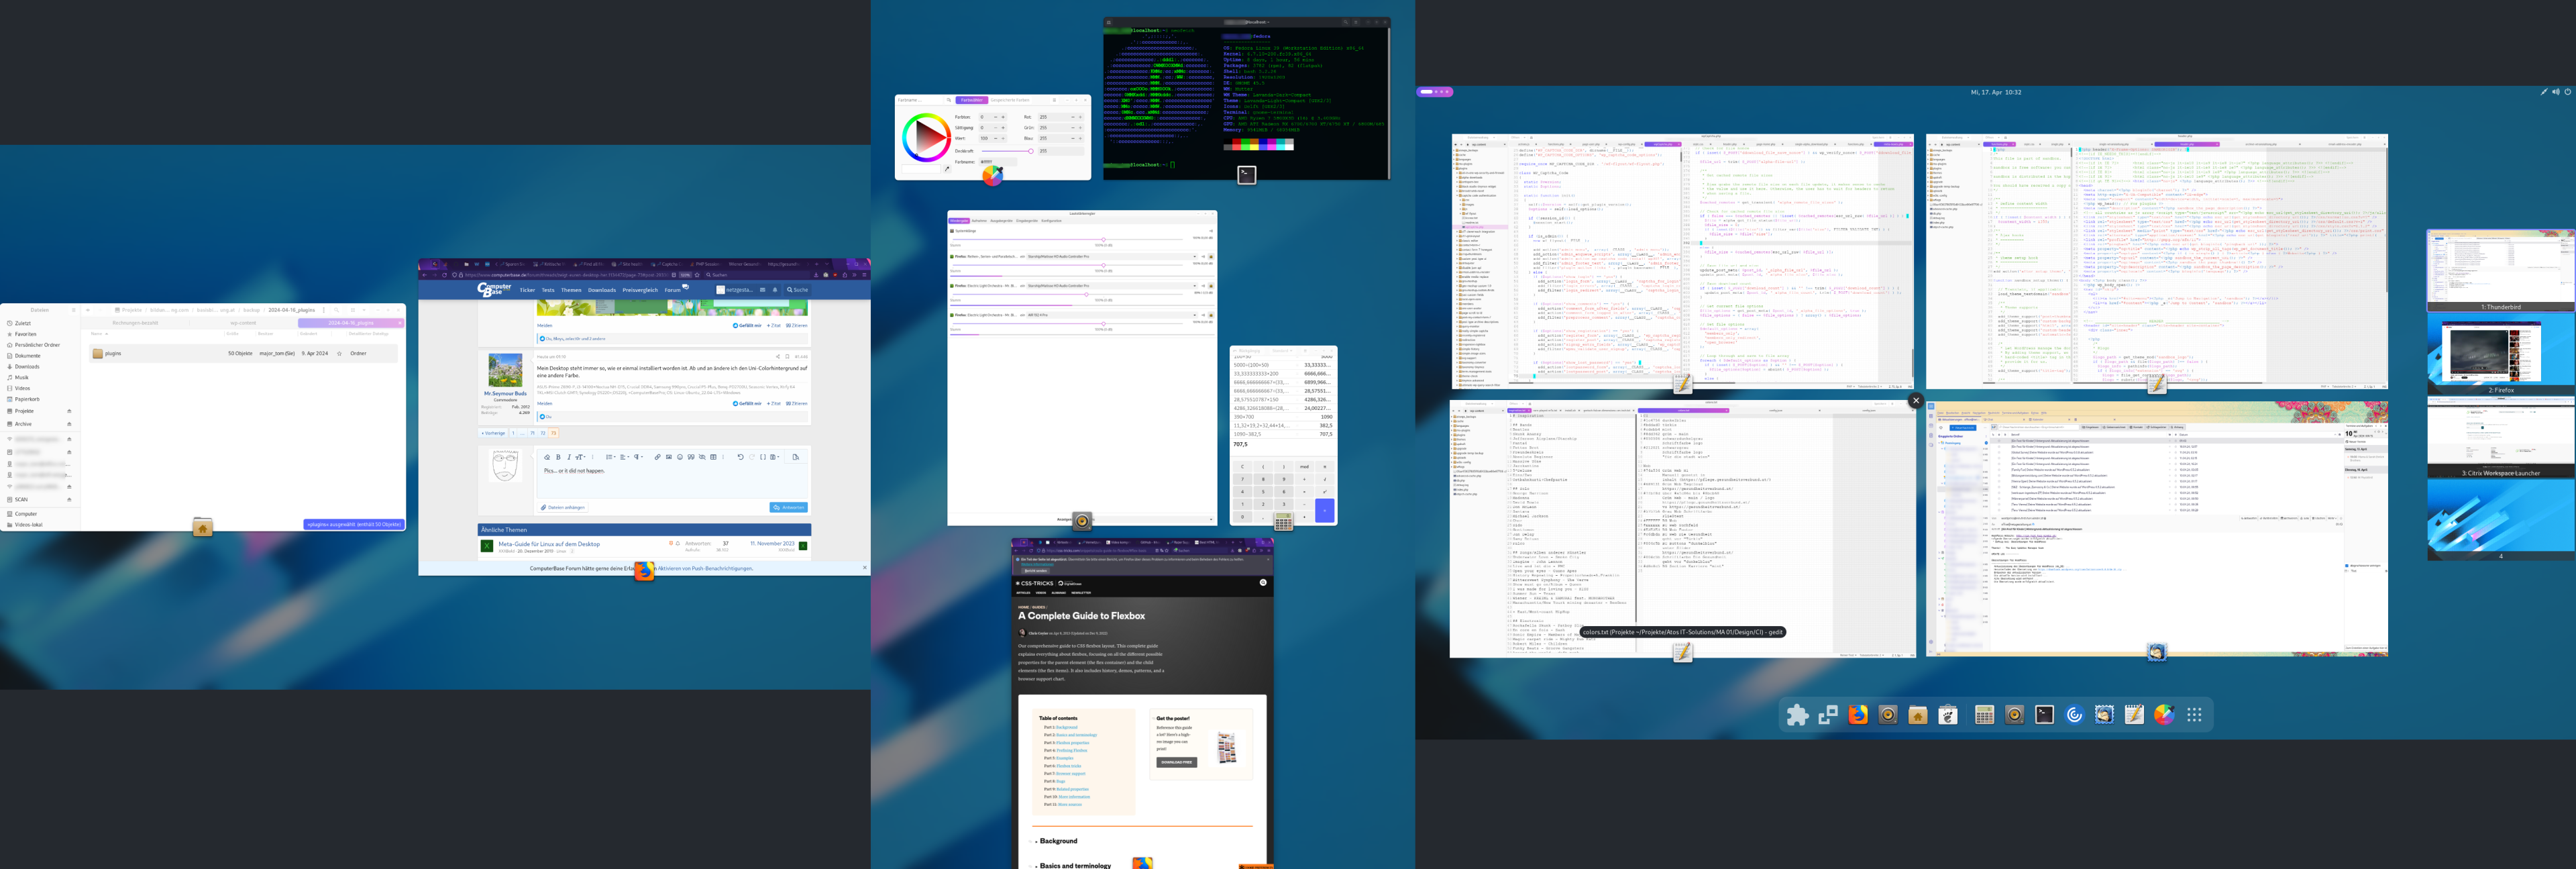Viewport: 2576px width, 869px height.
Task: Launch Thunderbird mail icon in dash
Action: [2104, 715]
